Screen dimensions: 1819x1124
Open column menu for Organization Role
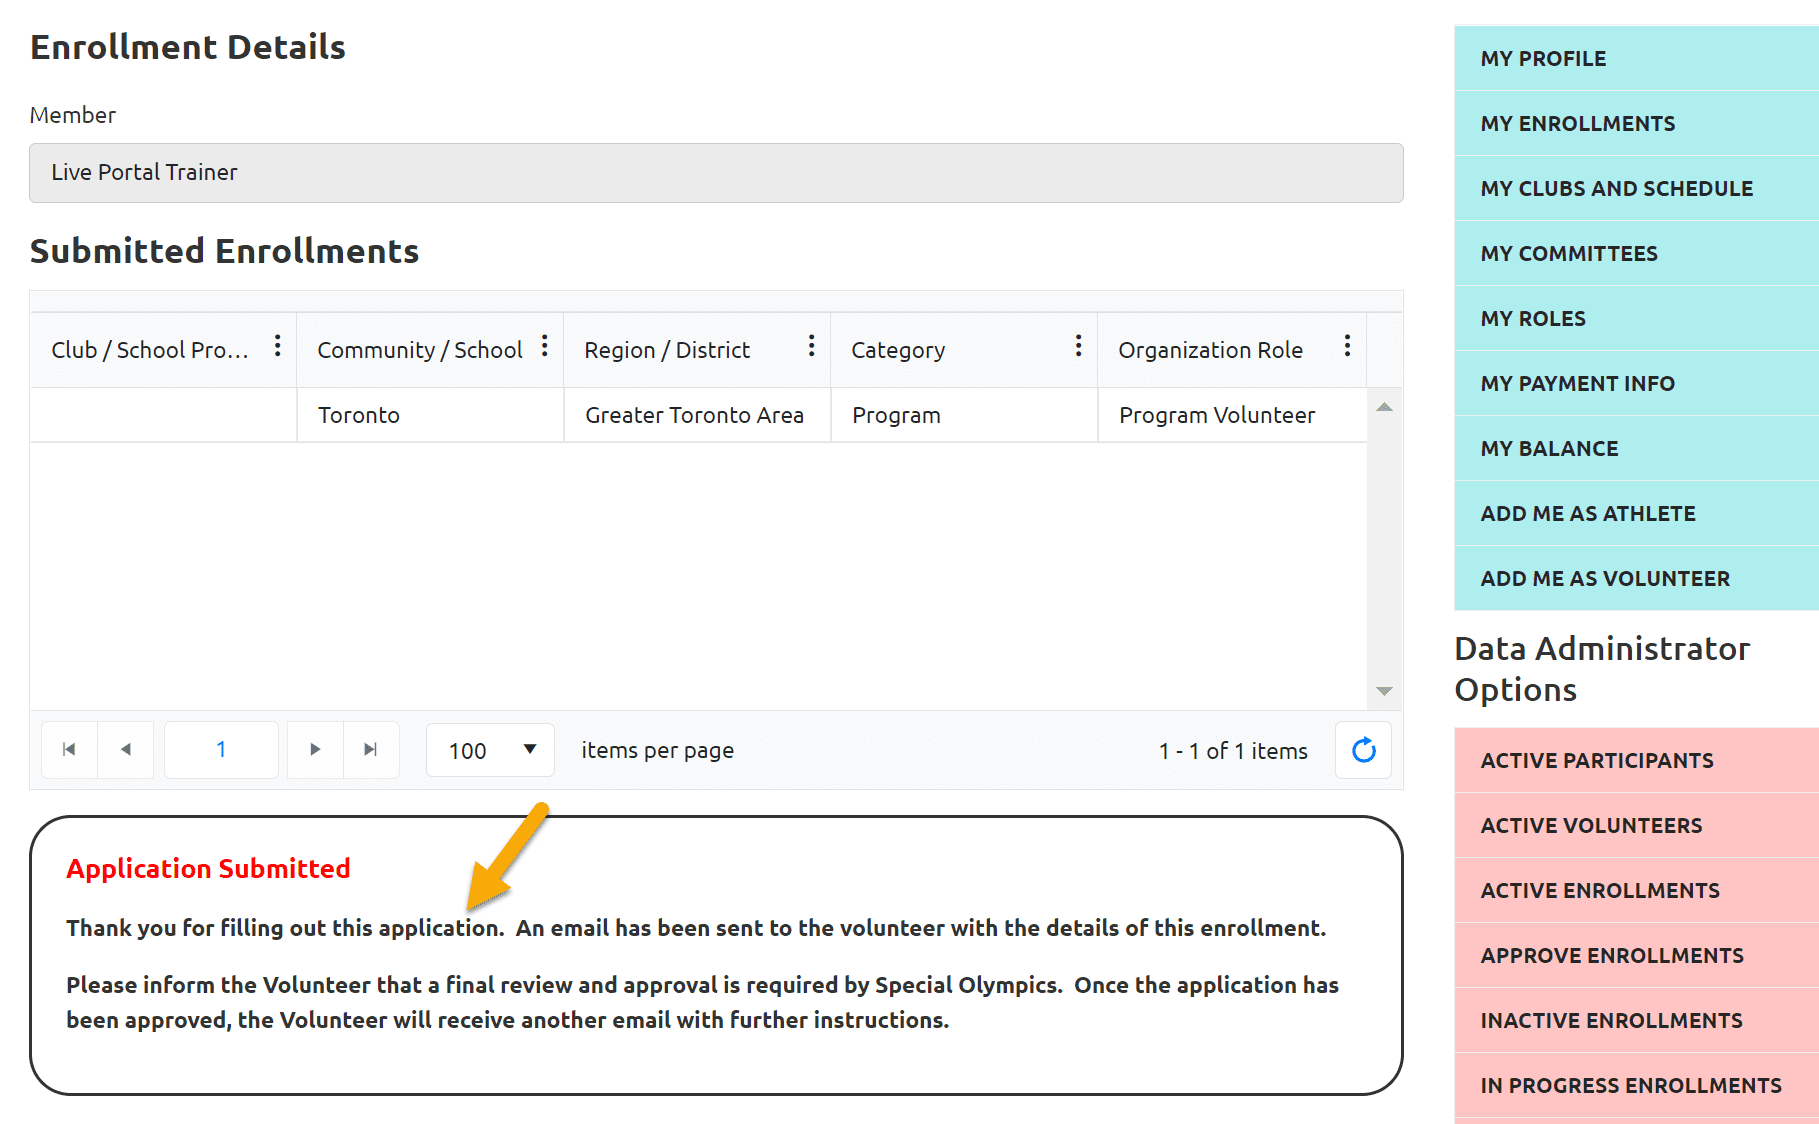tap(1348, 347)
